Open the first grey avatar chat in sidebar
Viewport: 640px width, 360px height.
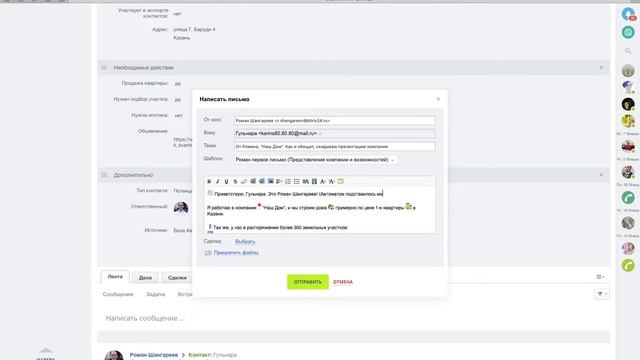[x=628, y=71]
